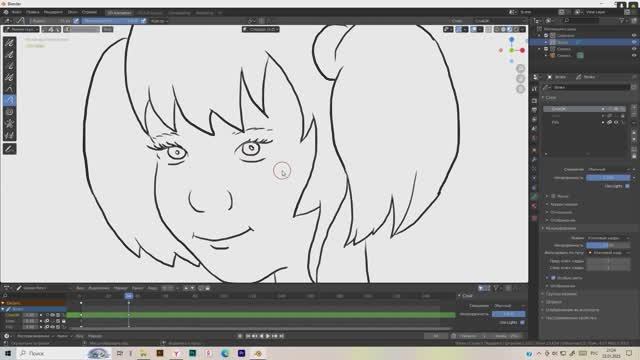Hide the selected Stroke object in outliner
The image size is (640, 360).
pos(634,42)
